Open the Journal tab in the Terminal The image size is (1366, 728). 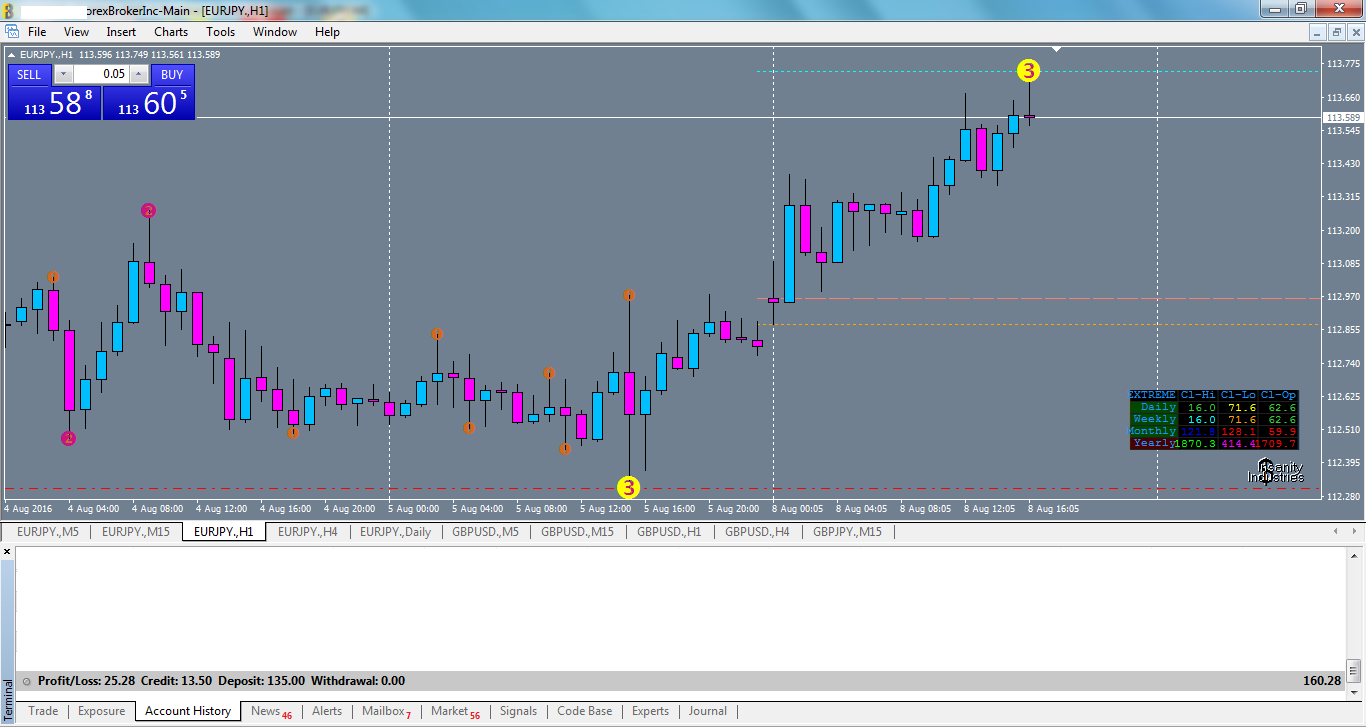707,711
